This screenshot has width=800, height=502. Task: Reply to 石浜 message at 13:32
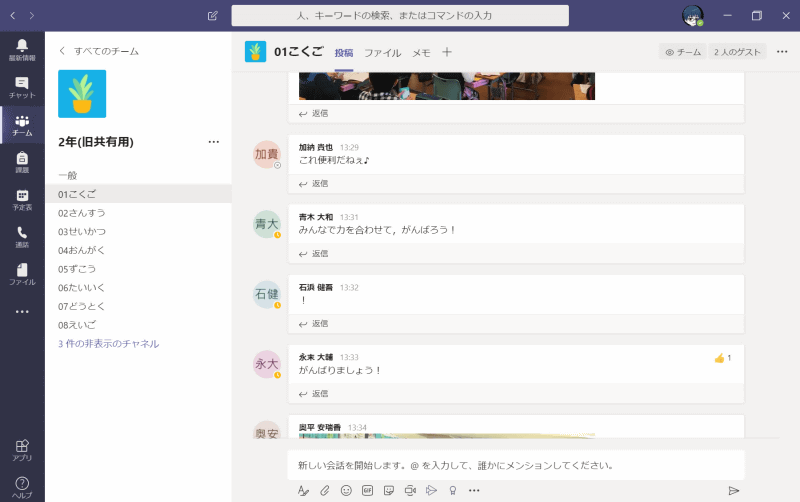click(x=313, y=324)
